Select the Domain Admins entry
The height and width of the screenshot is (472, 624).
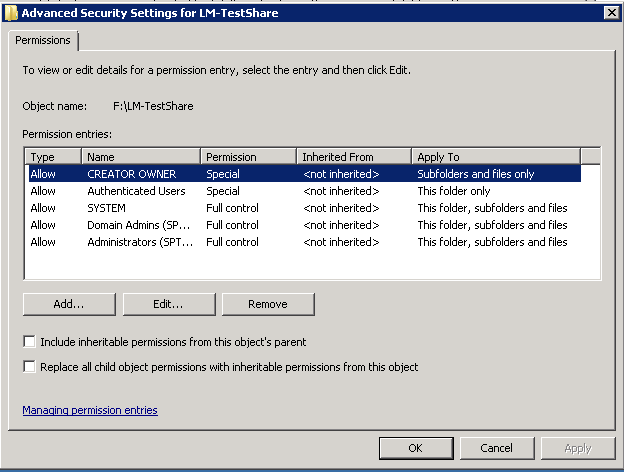click(x=305, y=225)
